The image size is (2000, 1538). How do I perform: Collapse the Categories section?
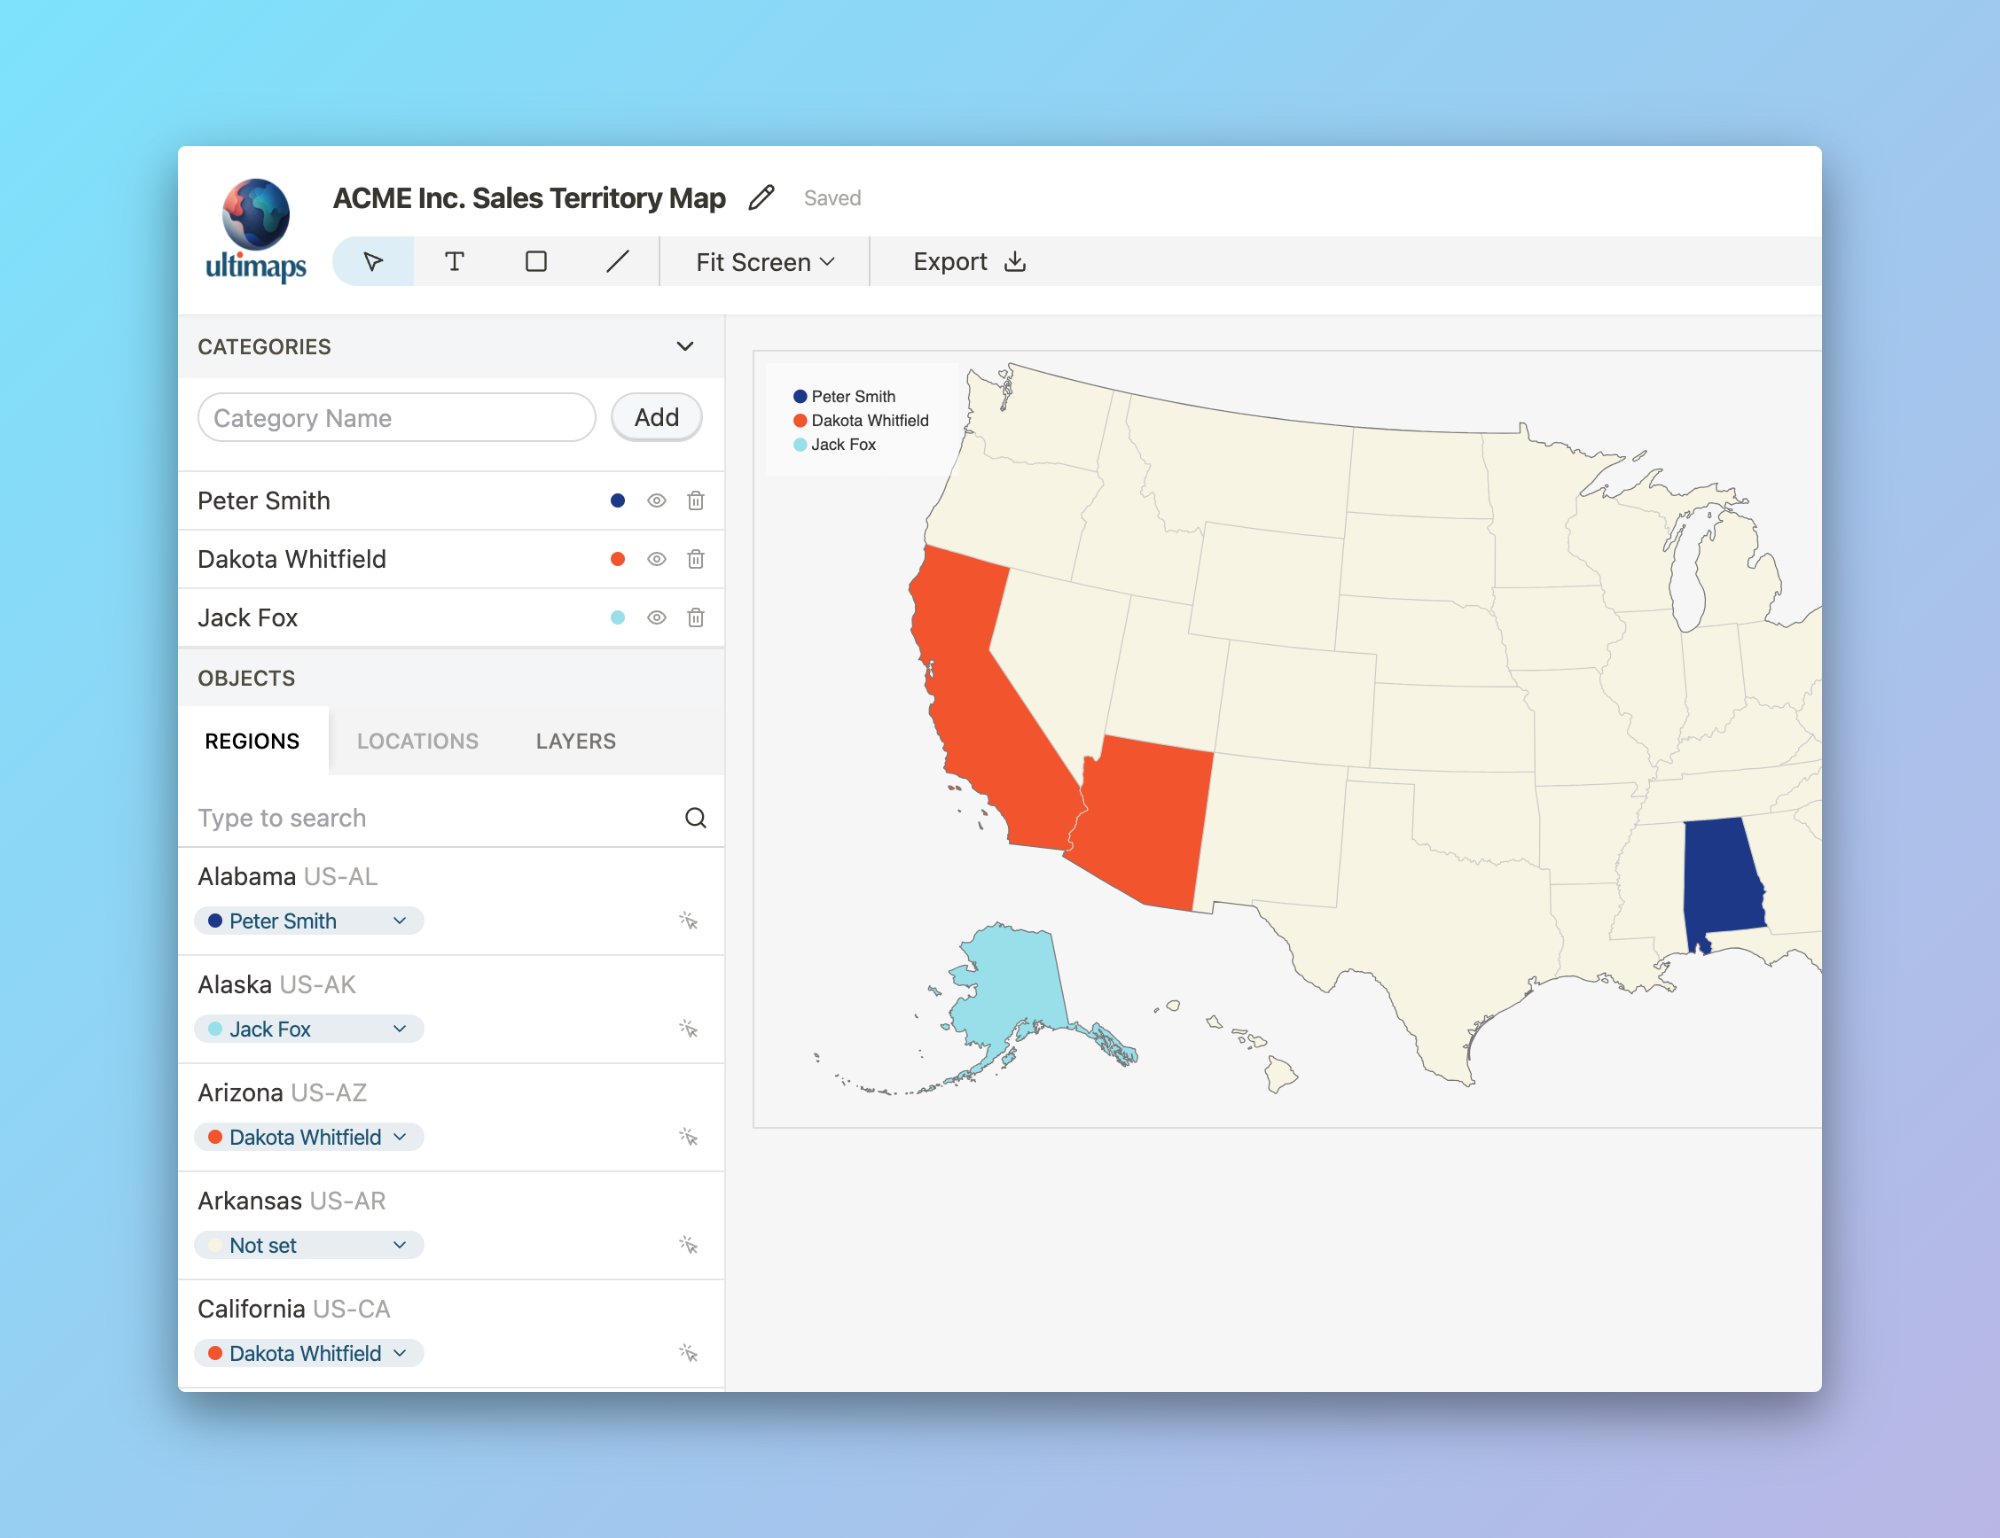coord(685,347)
